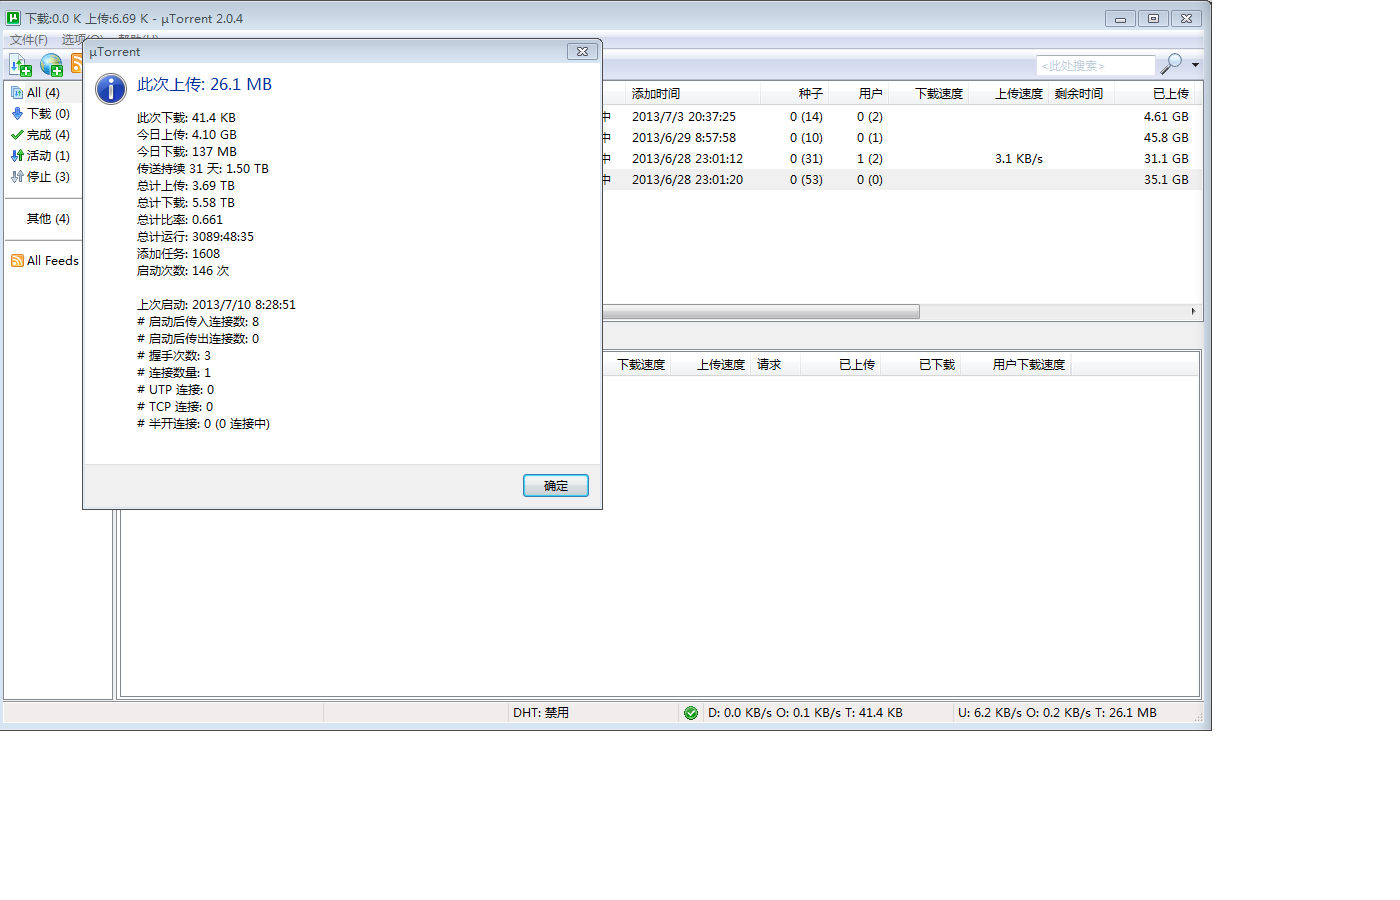The width and height of the screenshot is (1400, 900).
Task: Click the green network status icon
Action: (691, 713)
